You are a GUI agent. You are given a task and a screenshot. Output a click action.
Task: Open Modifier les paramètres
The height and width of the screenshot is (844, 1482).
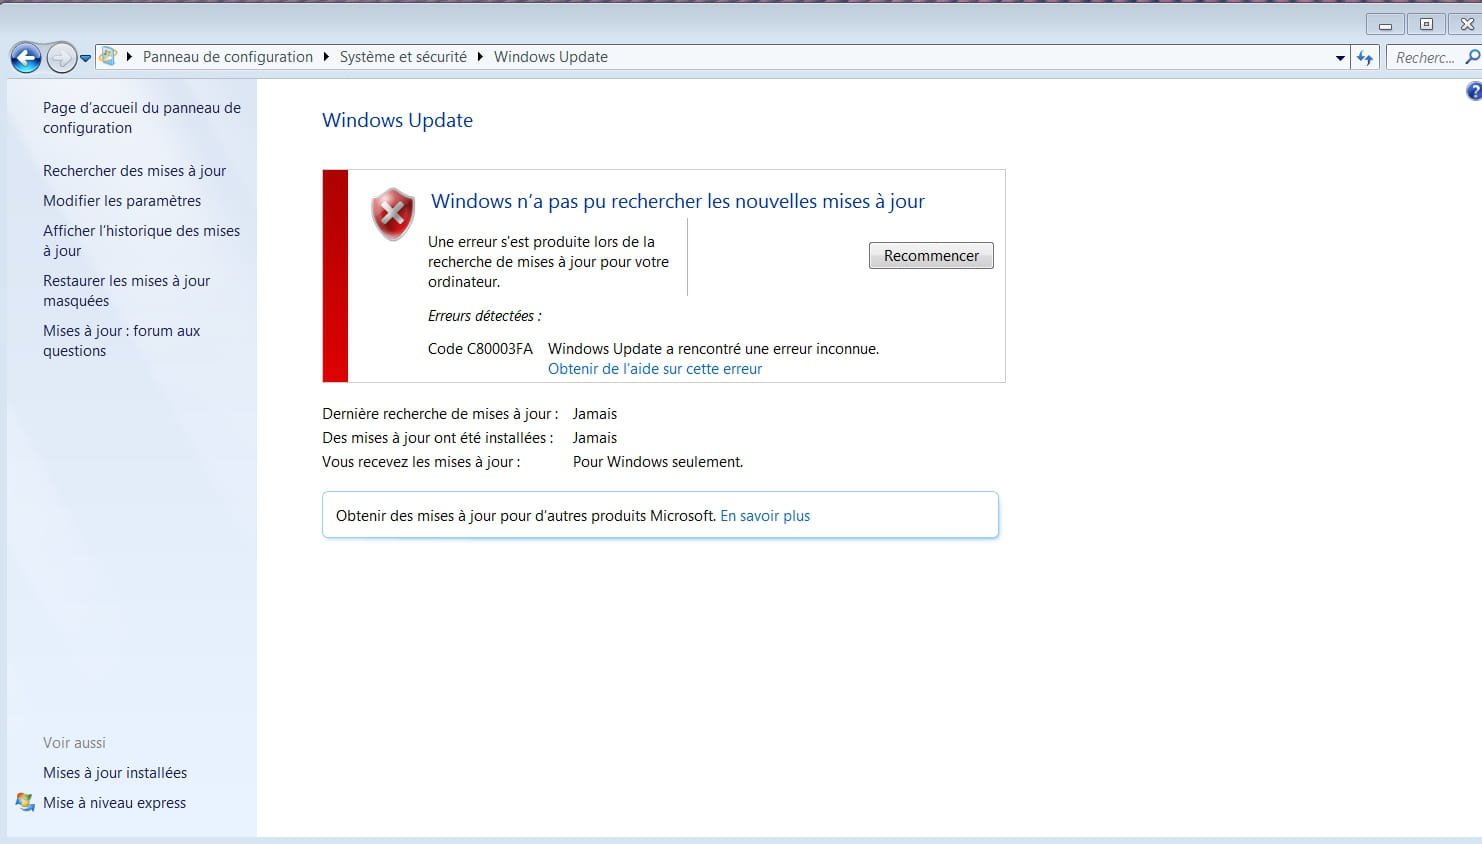[x=122, y=201]
